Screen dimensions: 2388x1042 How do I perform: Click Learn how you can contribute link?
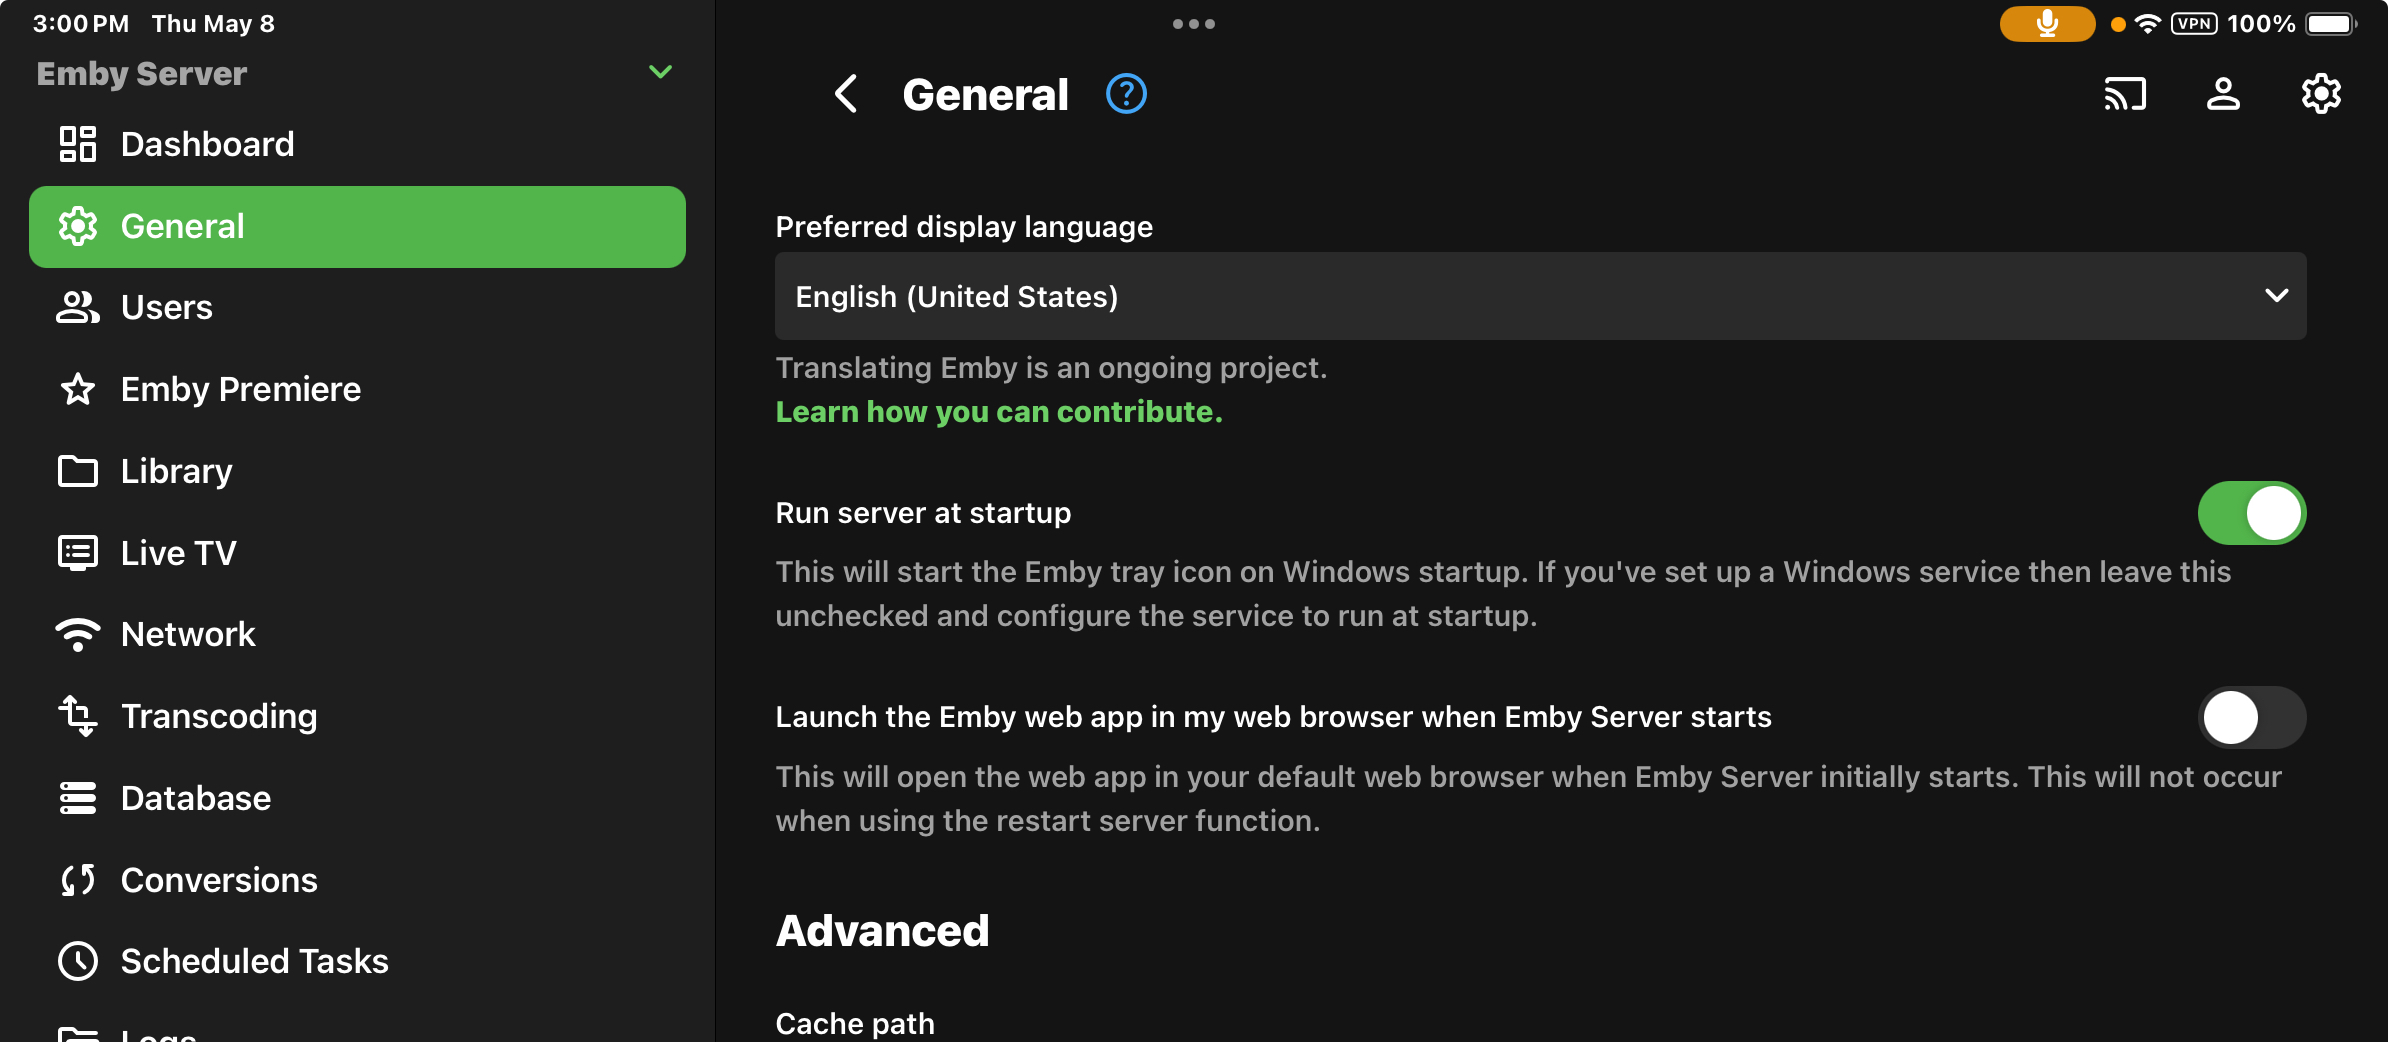coord(999,412)
